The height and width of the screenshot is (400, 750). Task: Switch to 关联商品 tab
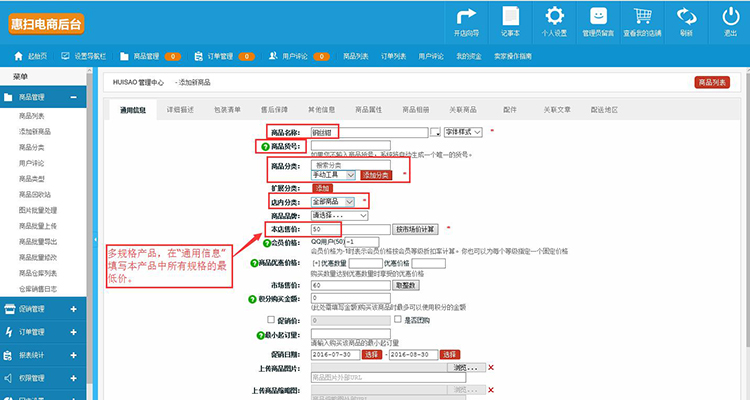[x=463, y=110]
